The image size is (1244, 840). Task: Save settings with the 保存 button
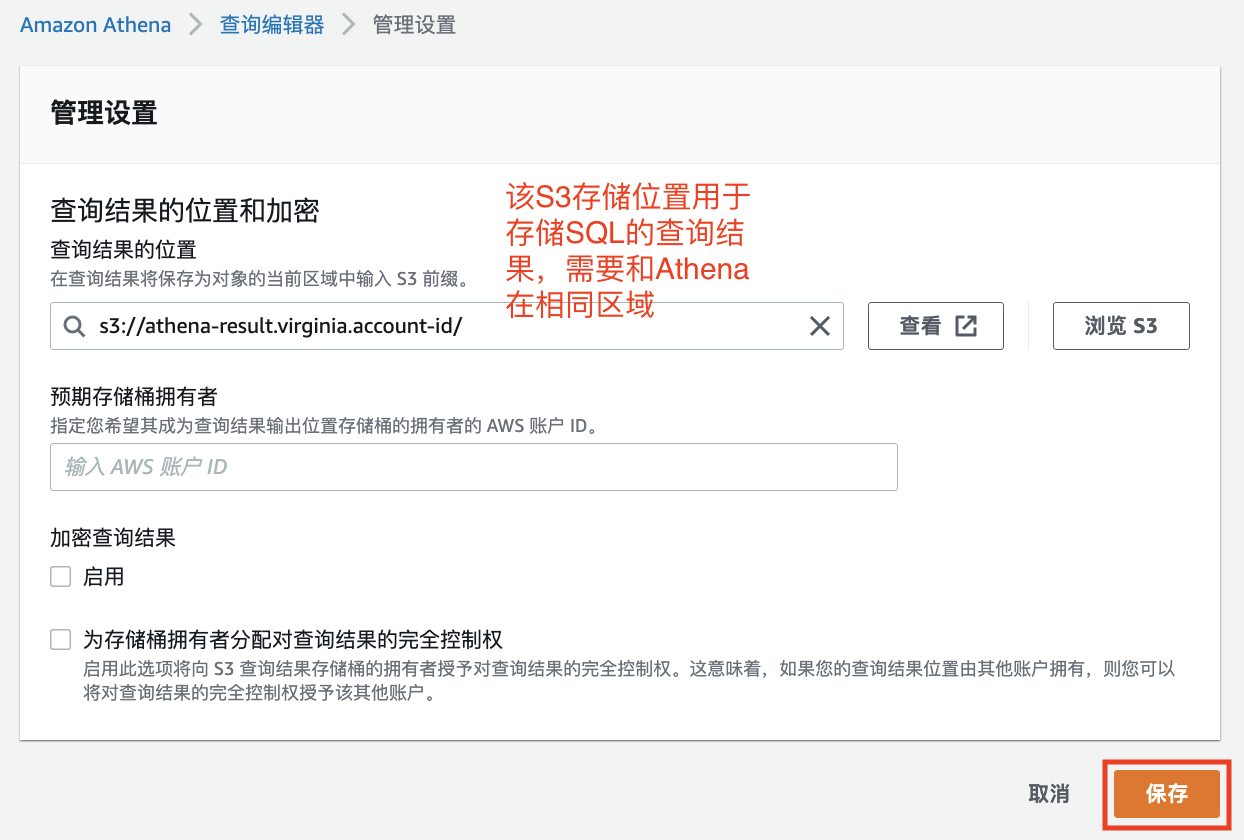[x=1165, y=794]
